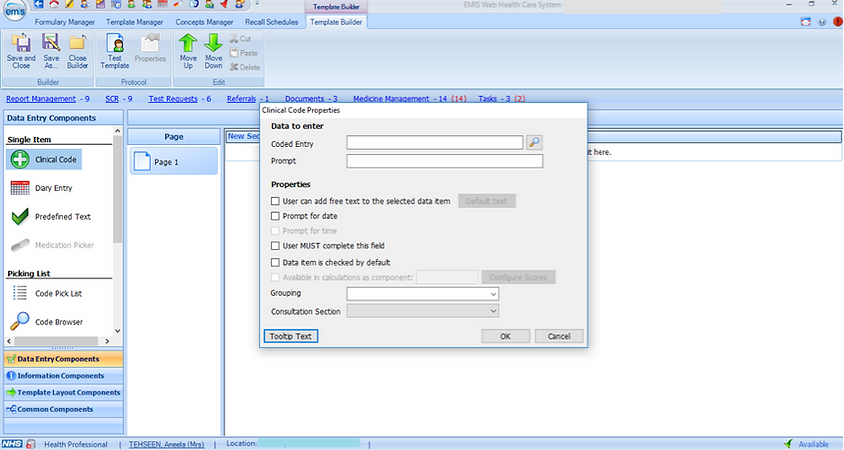
Task: Switch to the Formulary Manager tab
Action: tap(65, 22)
